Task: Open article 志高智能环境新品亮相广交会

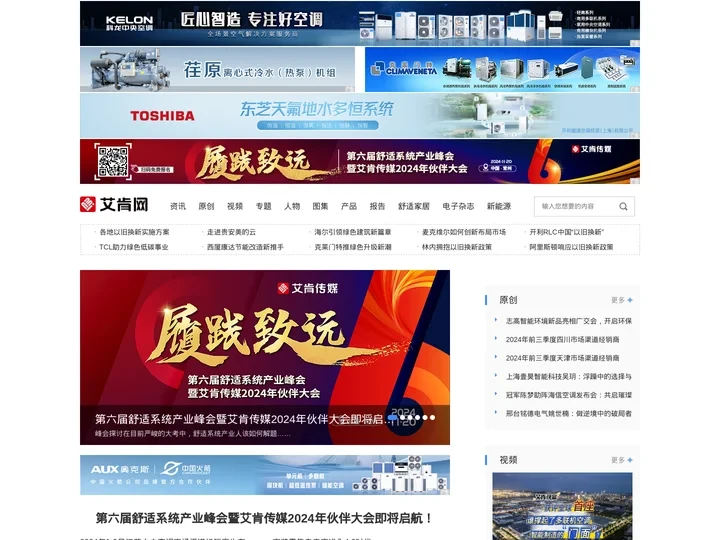Action: pos(568,321)
